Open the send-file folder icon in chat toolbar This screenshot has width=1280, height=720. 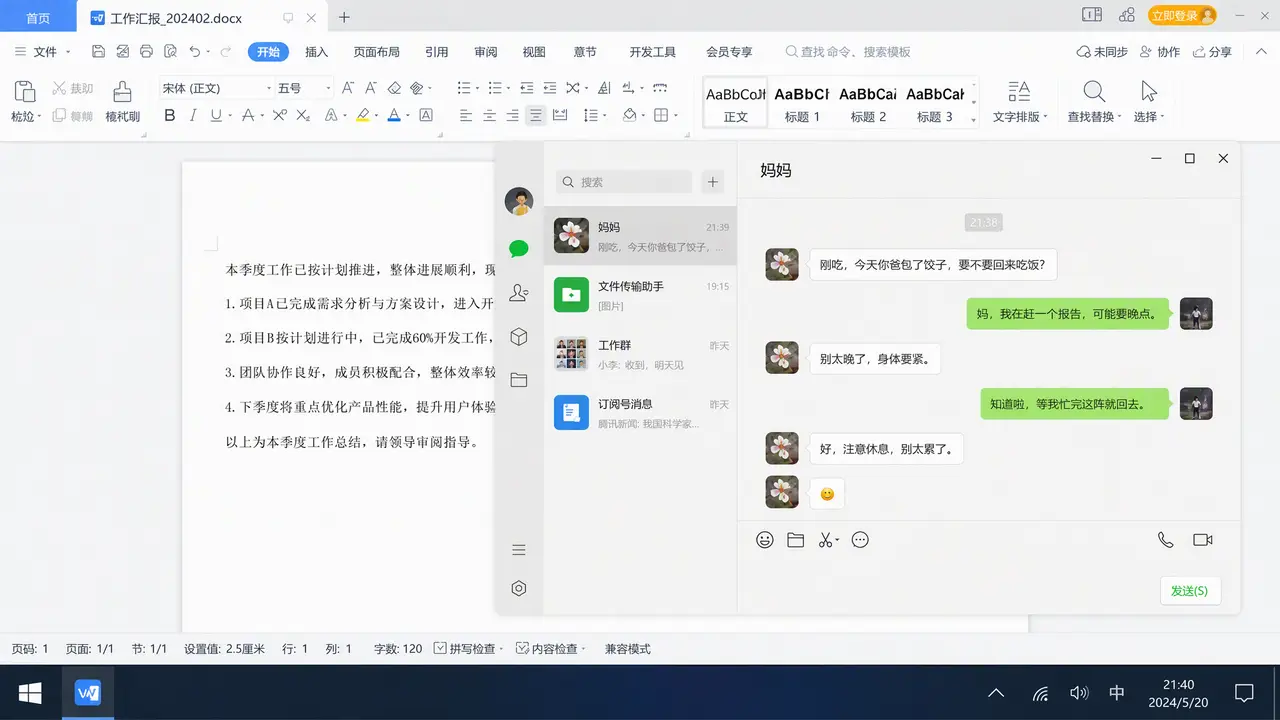tap(796, 540)
